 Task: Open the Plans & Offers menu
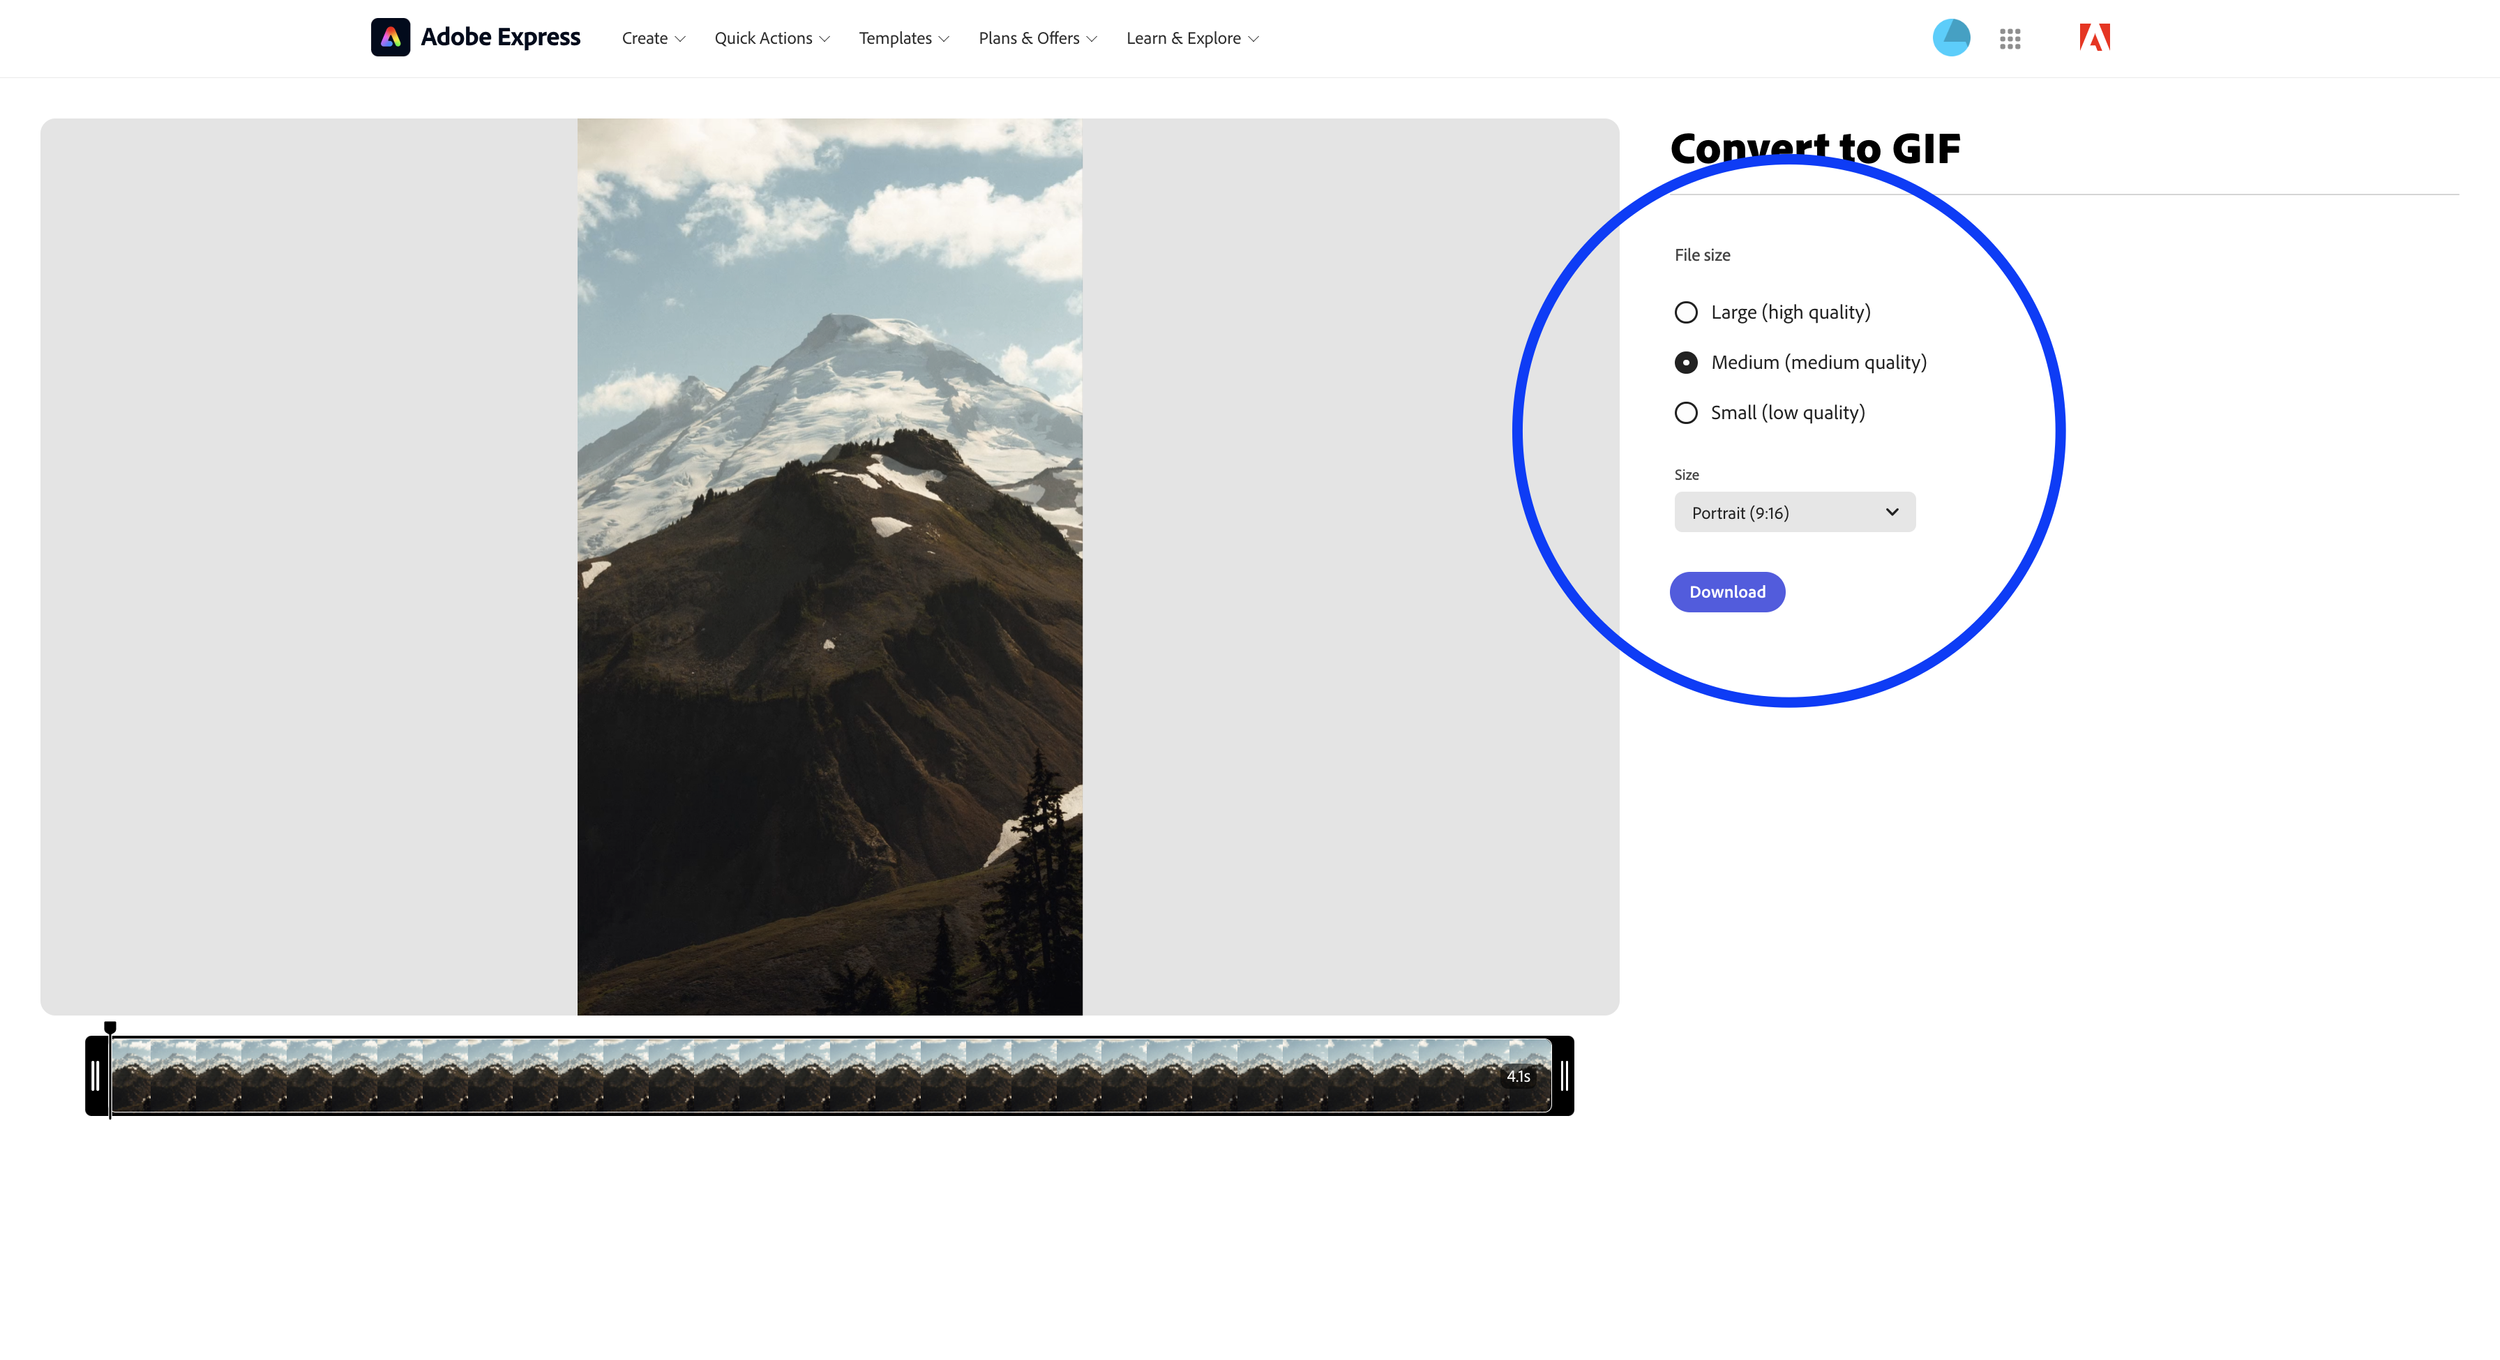pyautogui.click(x=1038, y=38)
